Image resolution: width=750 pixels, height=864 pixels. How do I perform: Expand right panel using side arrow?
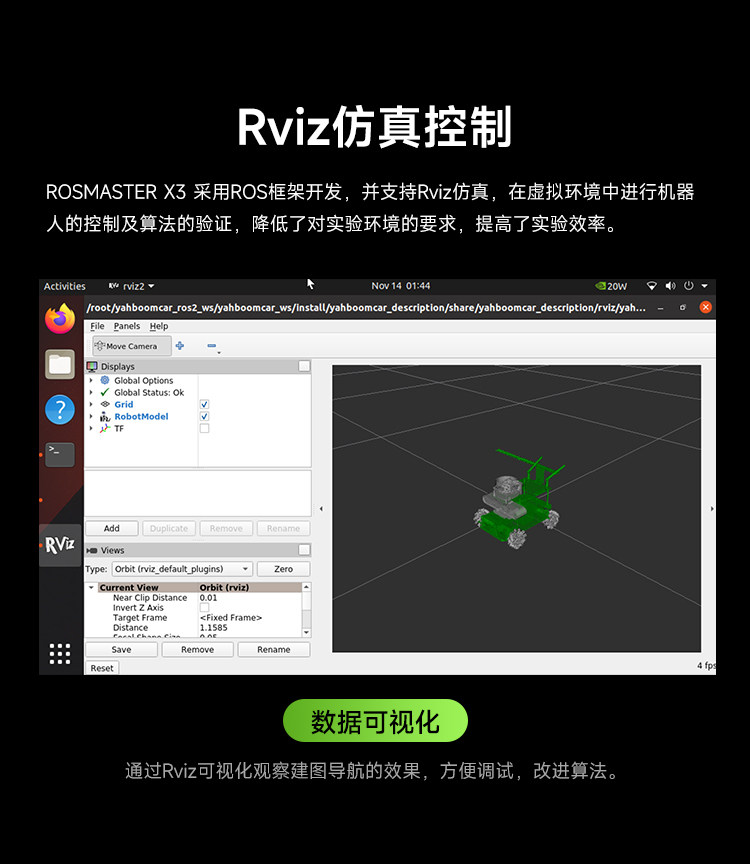tap(712, 509)
